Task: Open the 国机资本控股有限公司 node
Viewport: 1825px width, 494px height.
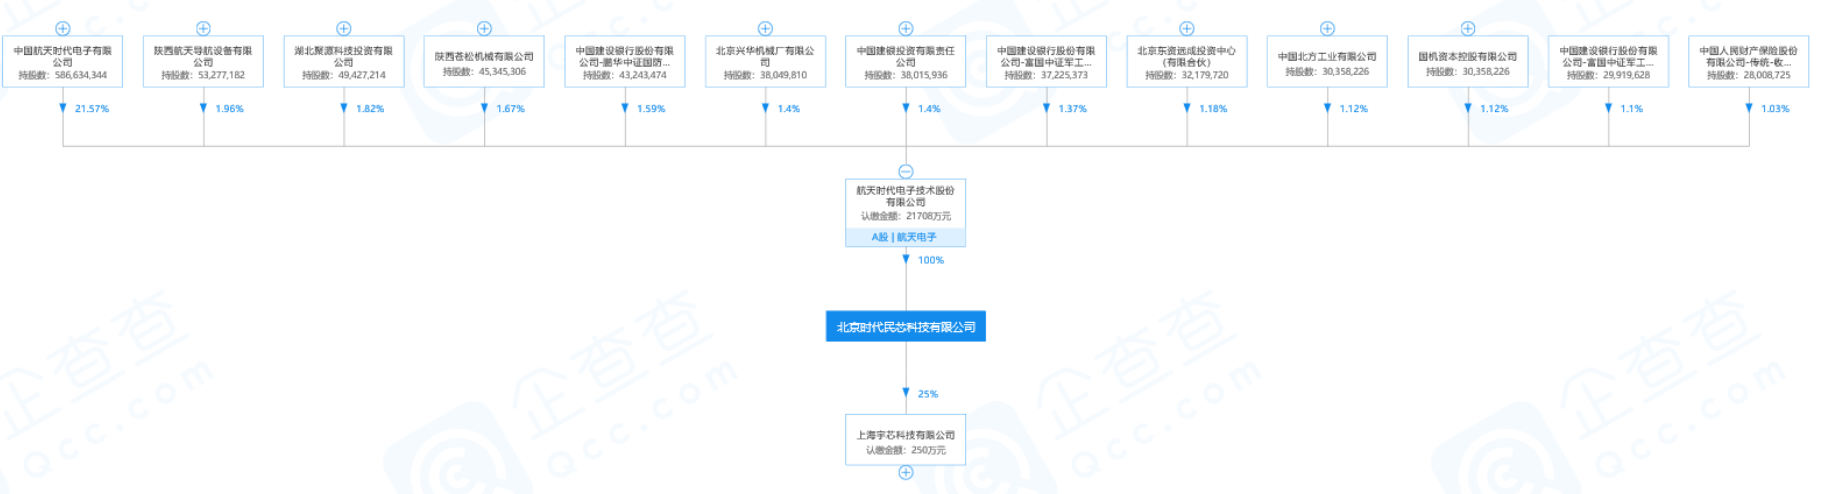Action: 1468,62
